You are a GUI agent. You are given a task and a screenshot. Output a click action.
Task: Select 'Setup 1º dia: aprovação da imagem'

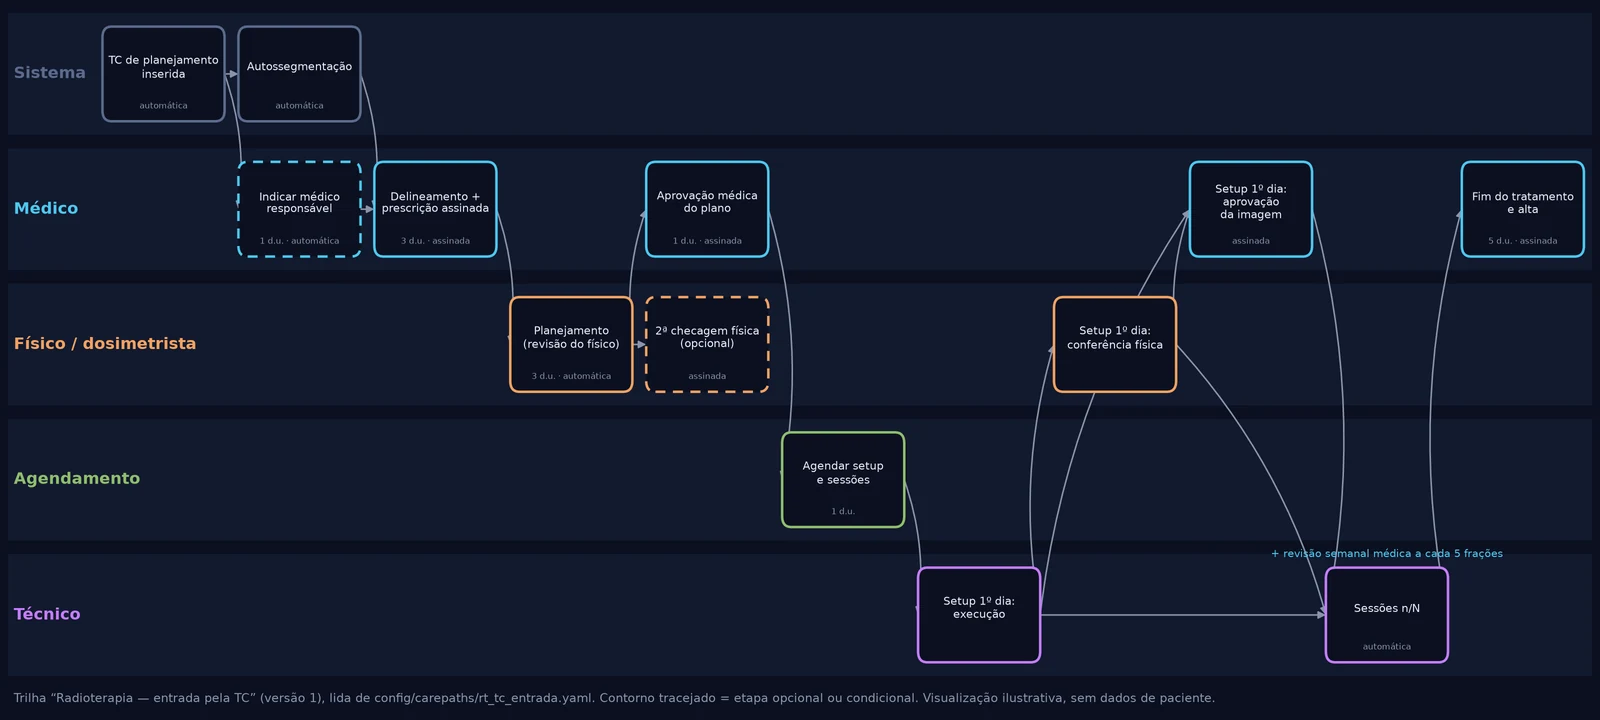[1251, 209]
